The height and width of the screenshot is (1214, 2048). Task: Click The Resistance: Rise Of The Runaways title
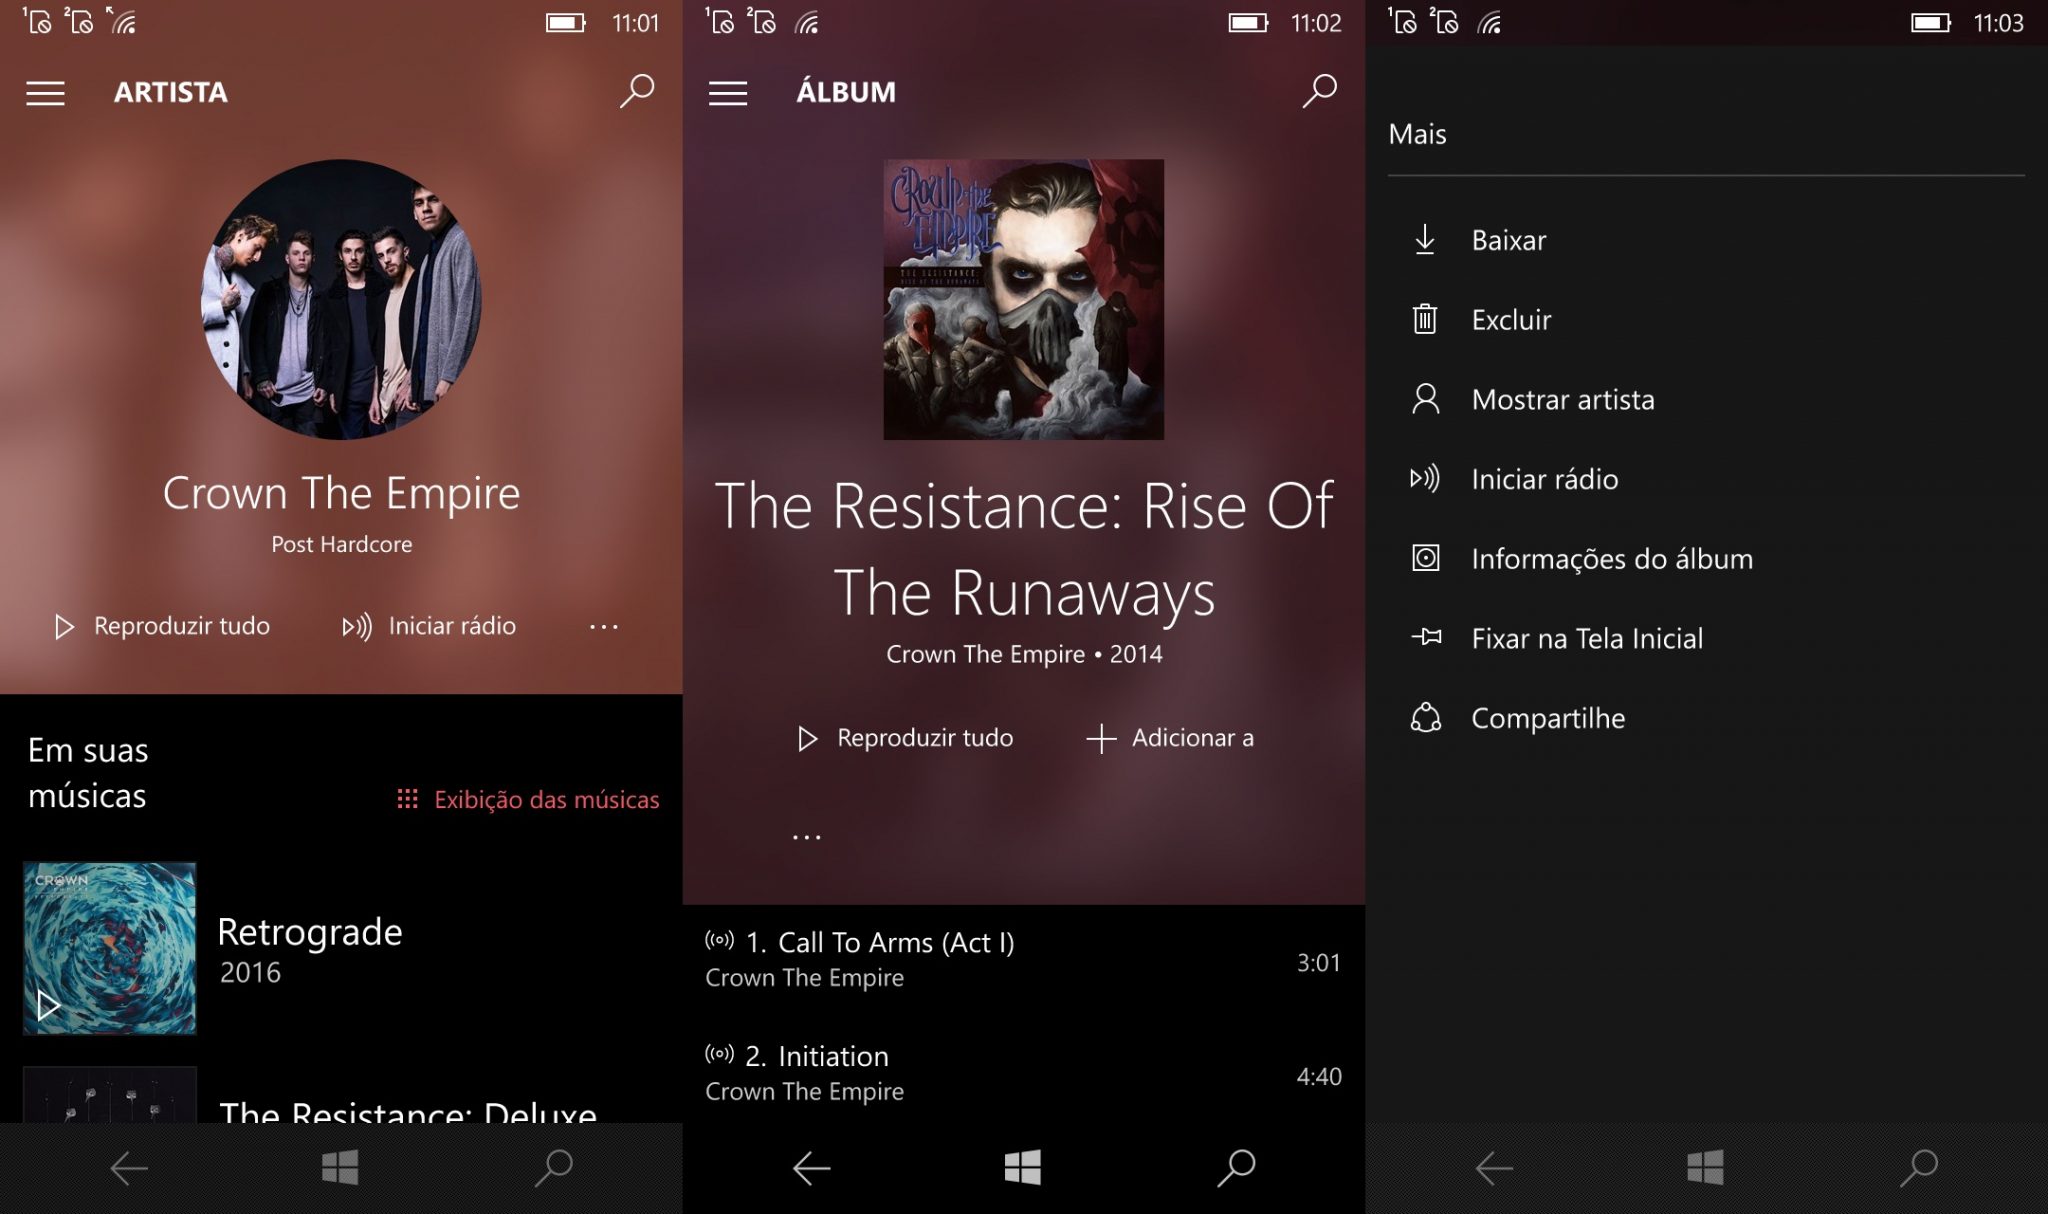coord(1024,549)
